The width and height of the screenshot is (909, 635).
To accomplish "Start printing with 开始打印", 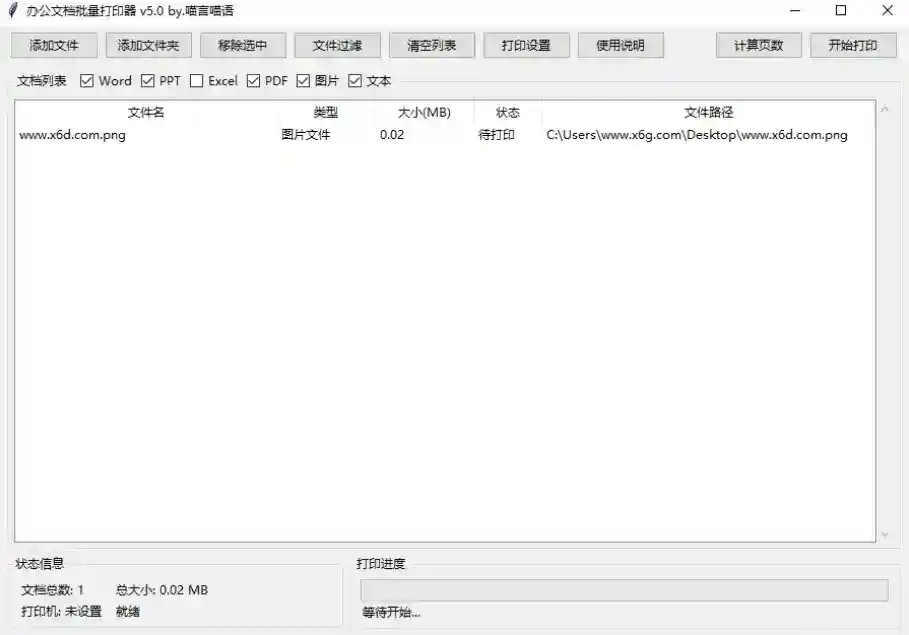I will tap(852, 46).
